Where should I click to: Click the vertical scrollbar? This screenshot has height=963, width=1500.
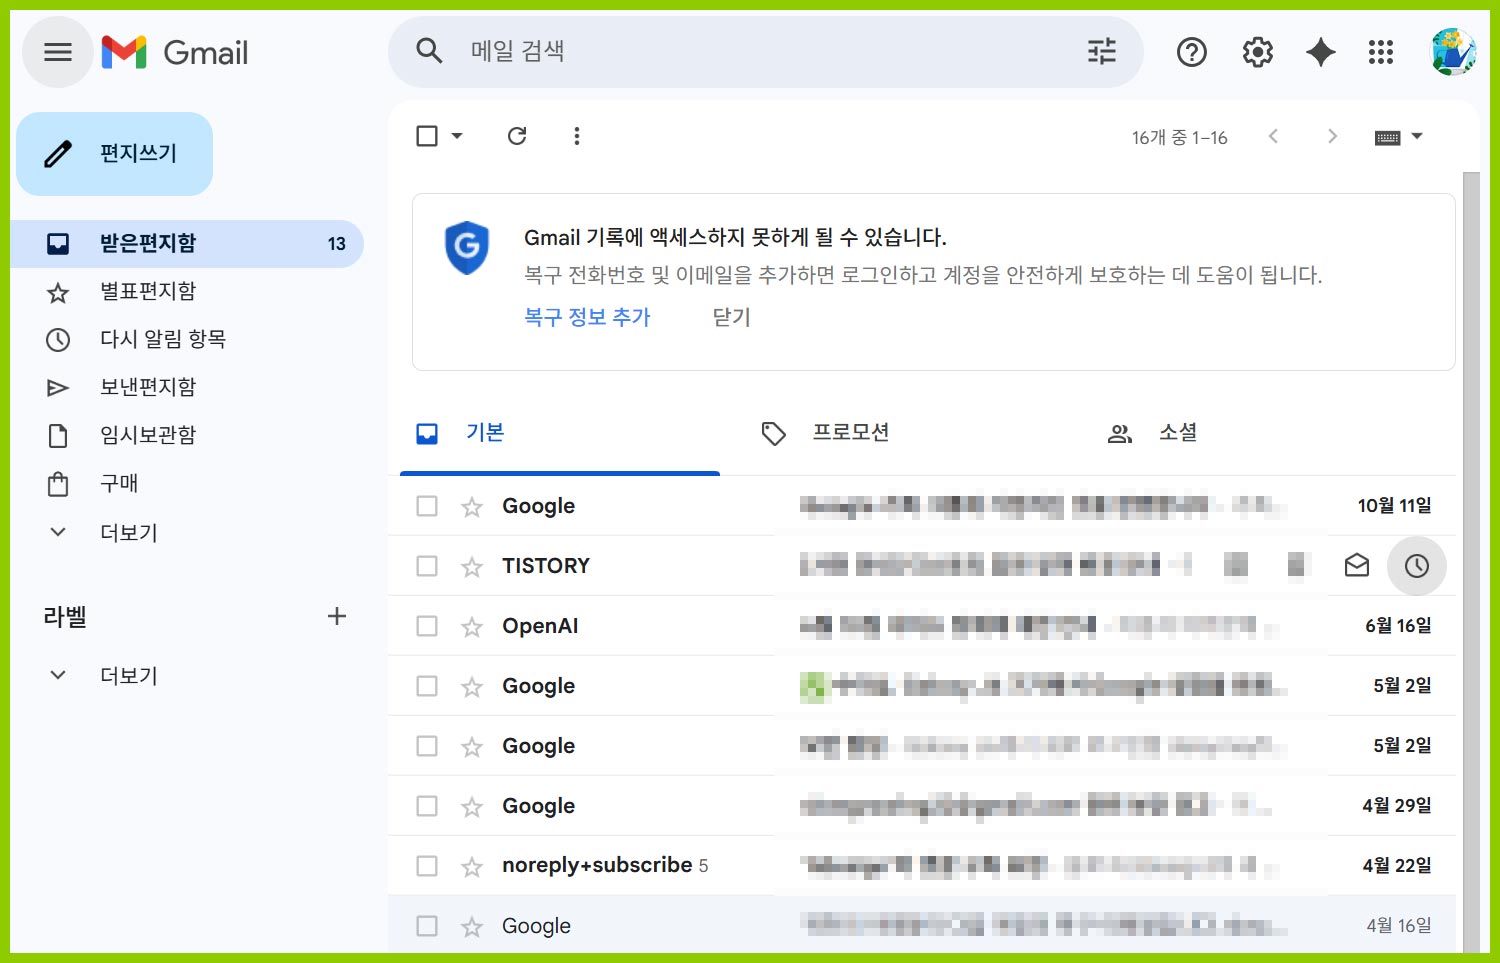[1470, 560]
